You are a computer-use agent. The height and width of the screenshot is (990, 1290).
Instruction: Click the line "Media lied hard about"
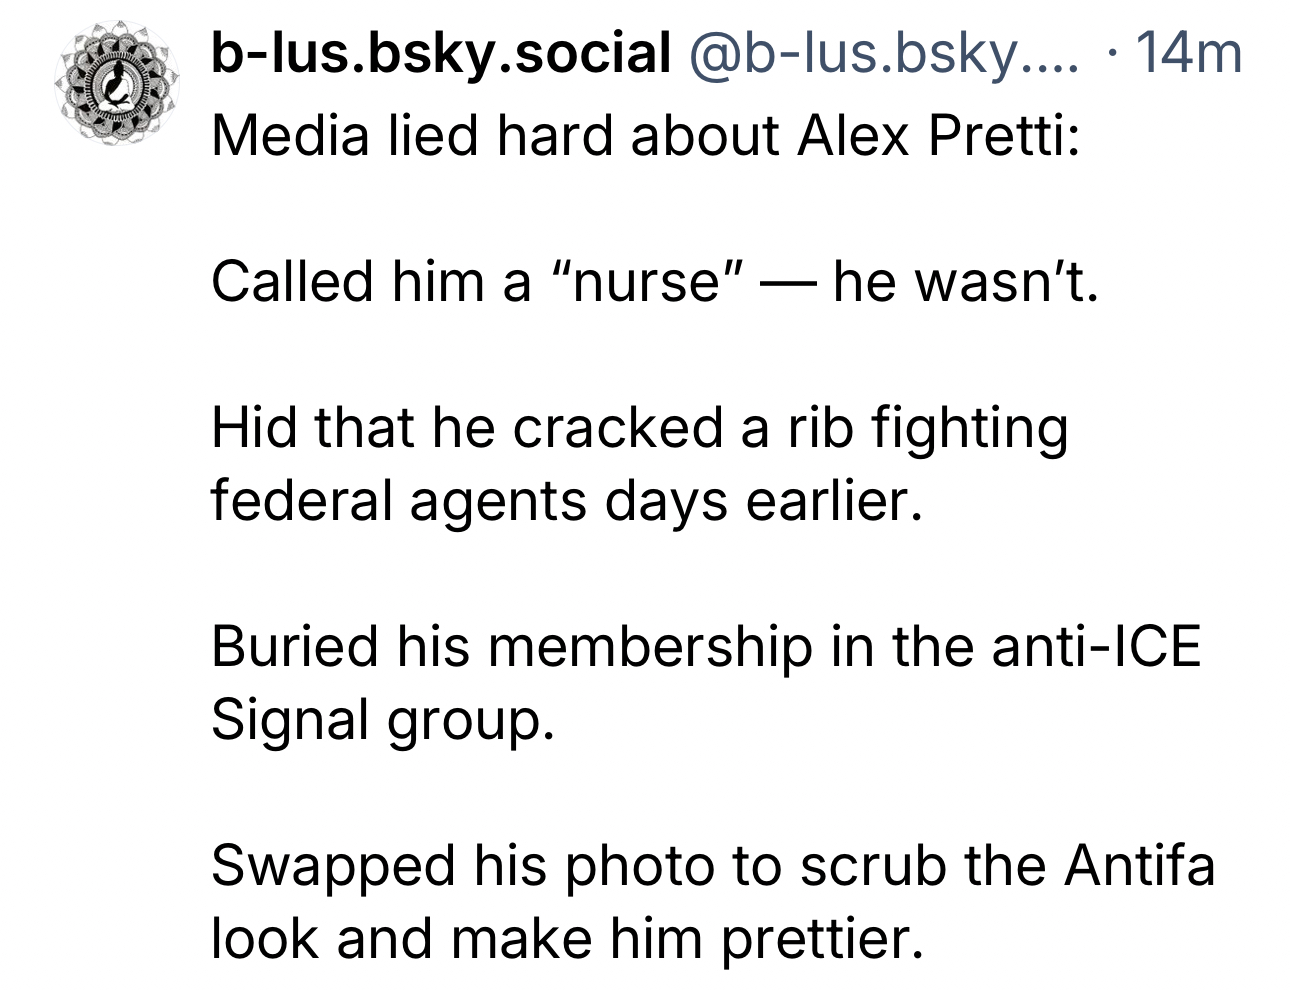(x=495, y=136)
